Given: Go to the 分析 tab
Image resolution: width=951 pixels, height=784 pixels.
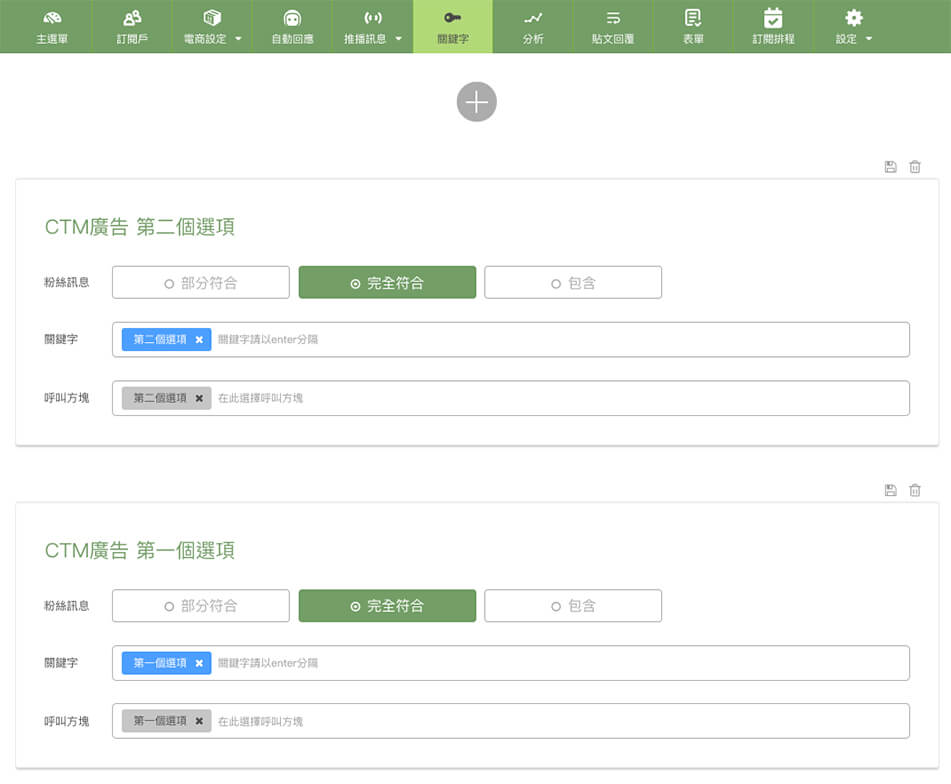Looking at the screenshot, I should point(533,26).
